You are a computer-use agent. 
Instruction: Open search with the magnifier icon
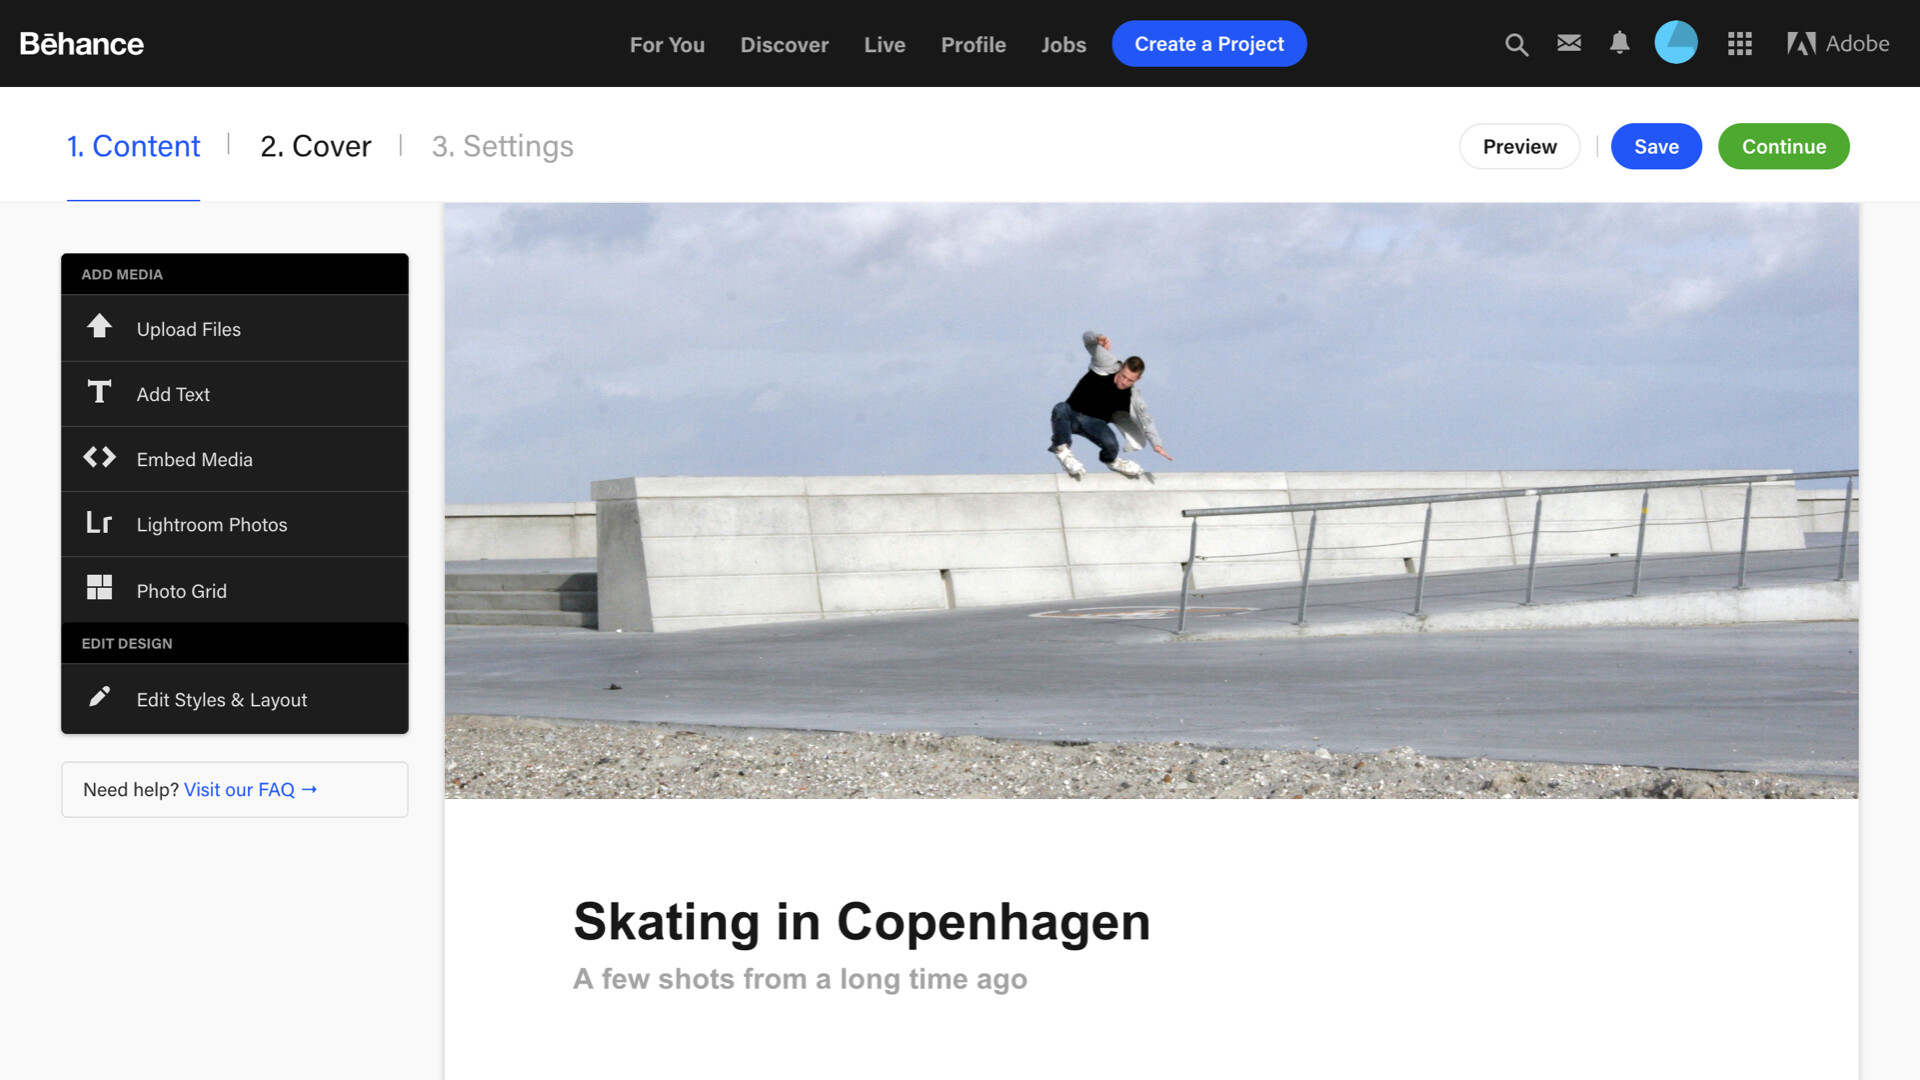pyautogui.click(x=1516, y=44)
